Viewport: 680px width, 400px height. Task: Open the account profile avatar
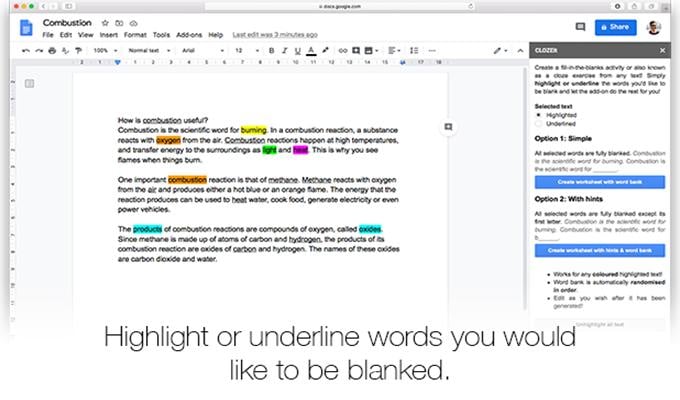coord(654,27)
